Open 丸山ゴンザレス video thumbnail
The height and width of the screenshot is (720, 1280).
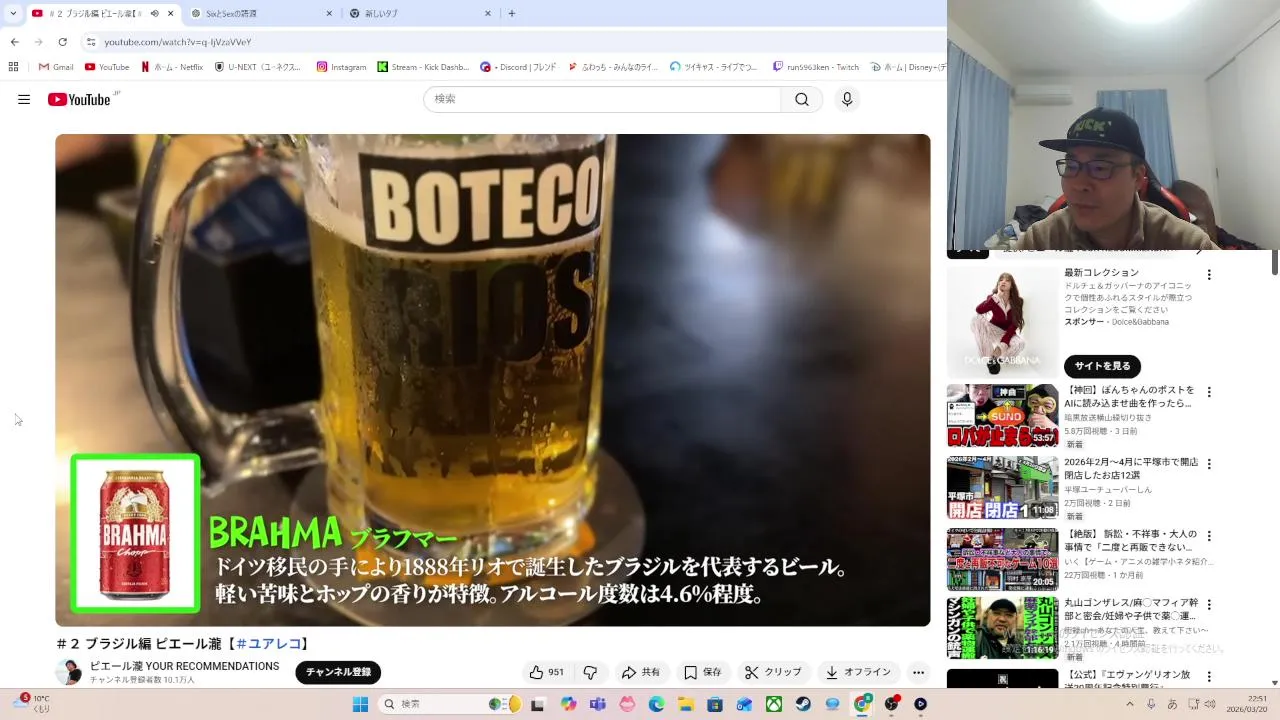[1002, 628]
